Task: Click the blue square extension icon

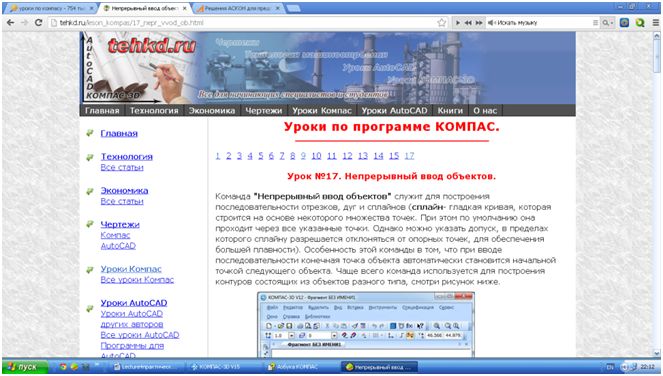Action: click(x=625, y=23)
